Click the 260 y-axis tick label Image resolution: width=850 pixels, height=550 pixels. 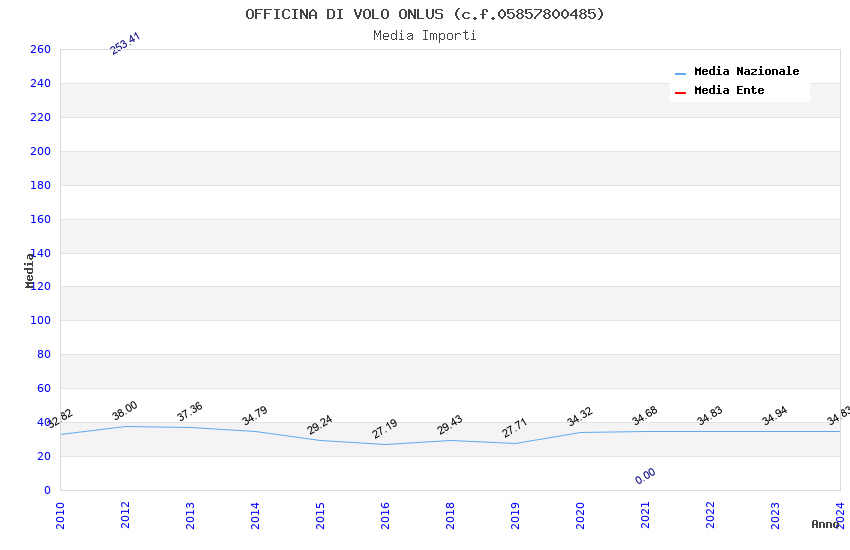pos(41,49)
